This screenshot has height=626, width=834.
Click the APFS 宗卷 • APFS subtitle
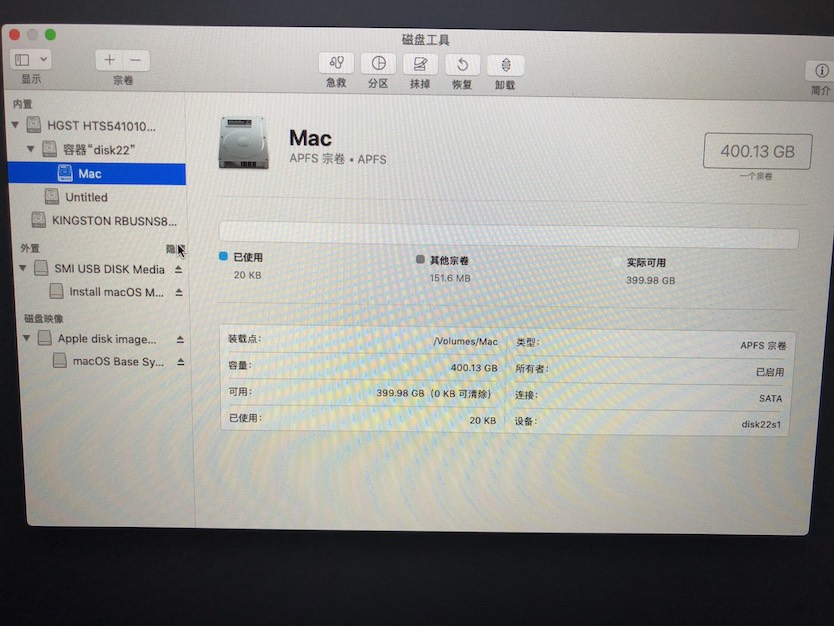(338, 159)
